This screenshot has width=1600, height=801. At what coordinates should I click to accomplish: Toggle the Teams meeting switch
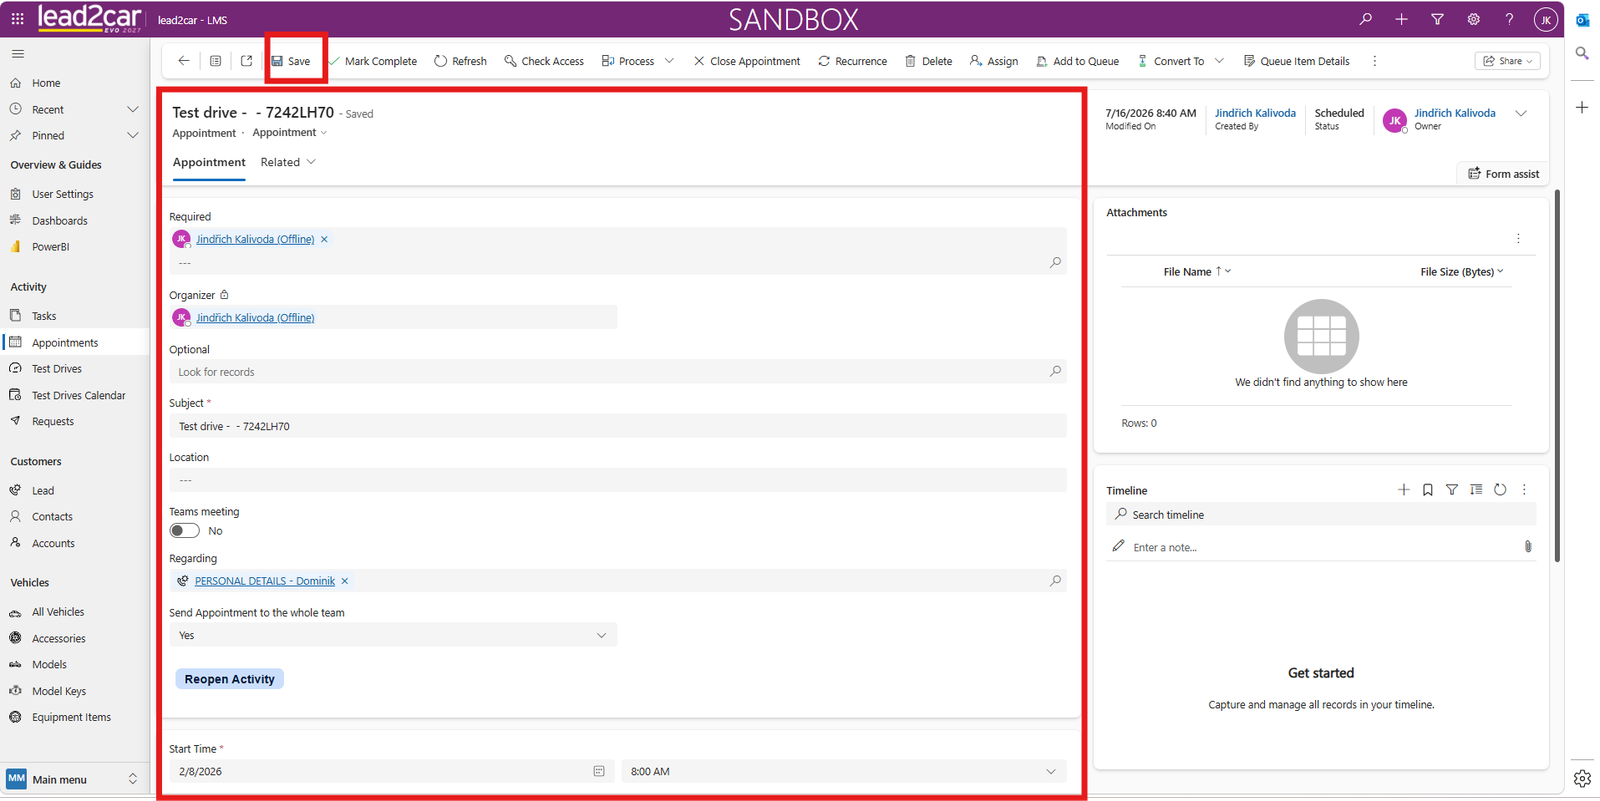[184, 531]
